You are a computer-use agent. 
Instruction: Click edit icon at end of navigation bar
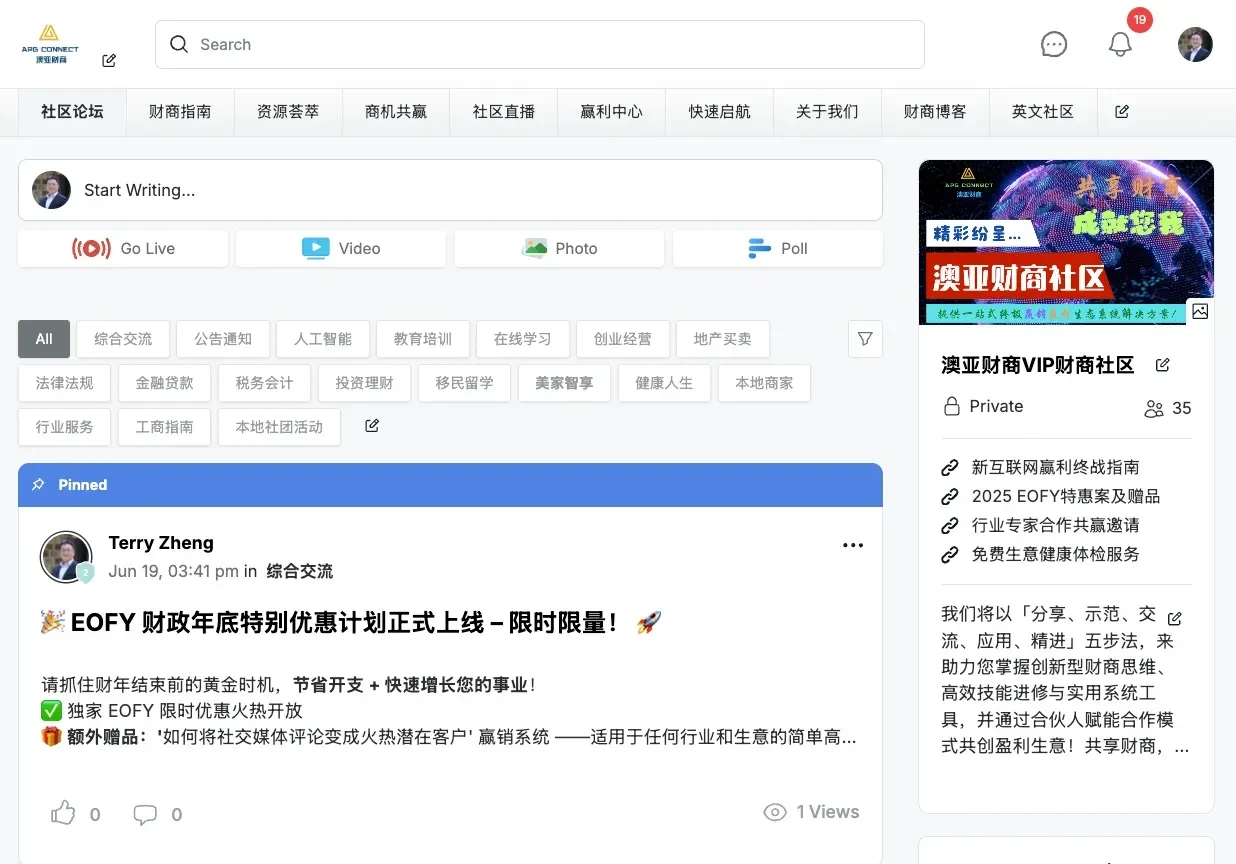[x=1122, y=112]
